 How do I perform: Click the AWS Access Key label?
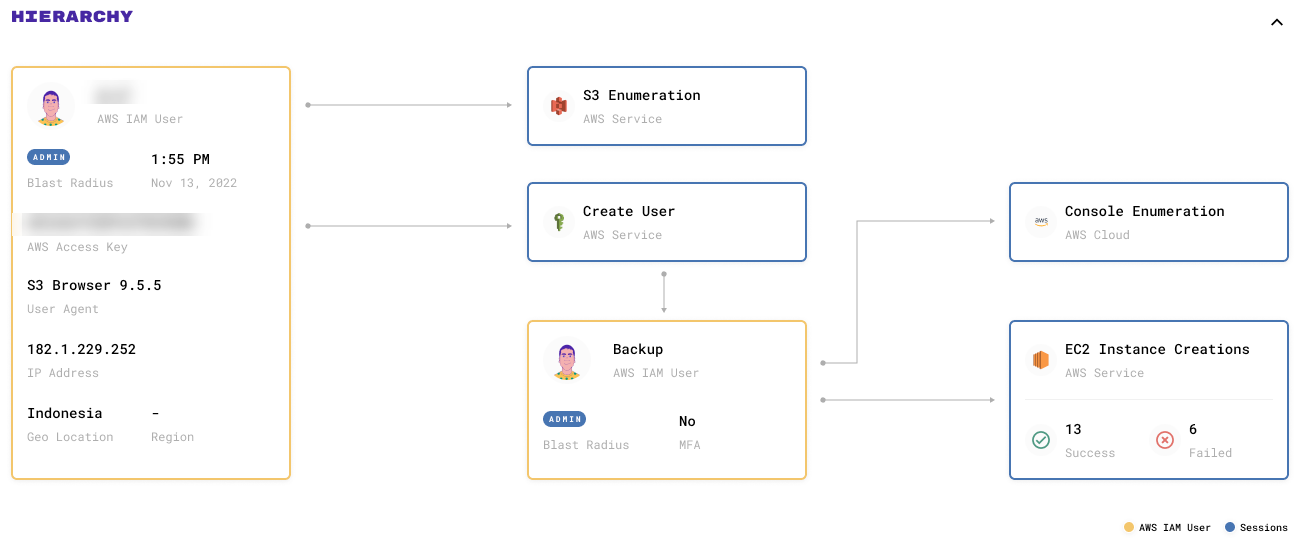tap(77, 247)
